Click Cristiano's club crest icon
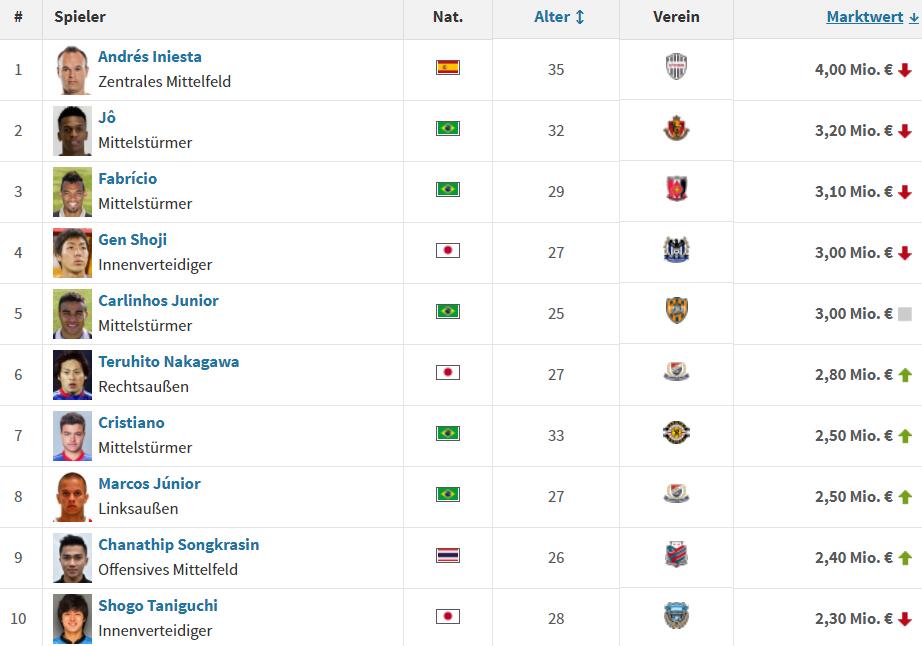The image size is (922, 646). [x=676, y=433]
